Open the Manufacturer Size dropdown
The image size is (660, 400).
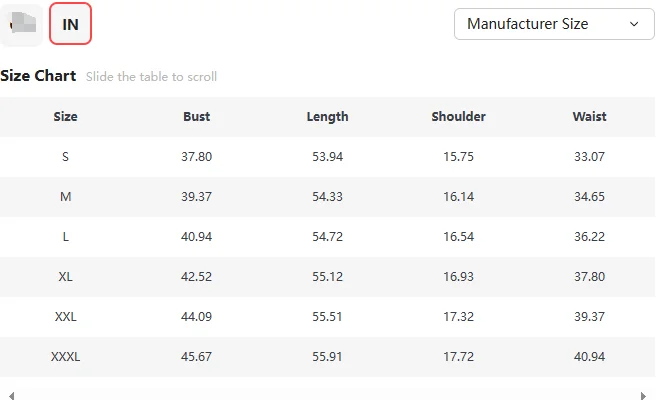[554, 24]
